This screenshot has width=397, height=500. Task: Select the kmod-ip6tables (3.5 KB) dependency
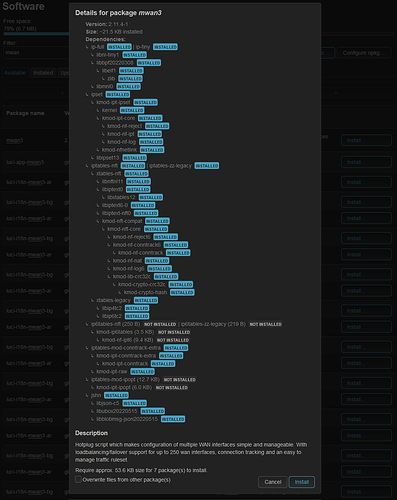click(x=125, y=332)
